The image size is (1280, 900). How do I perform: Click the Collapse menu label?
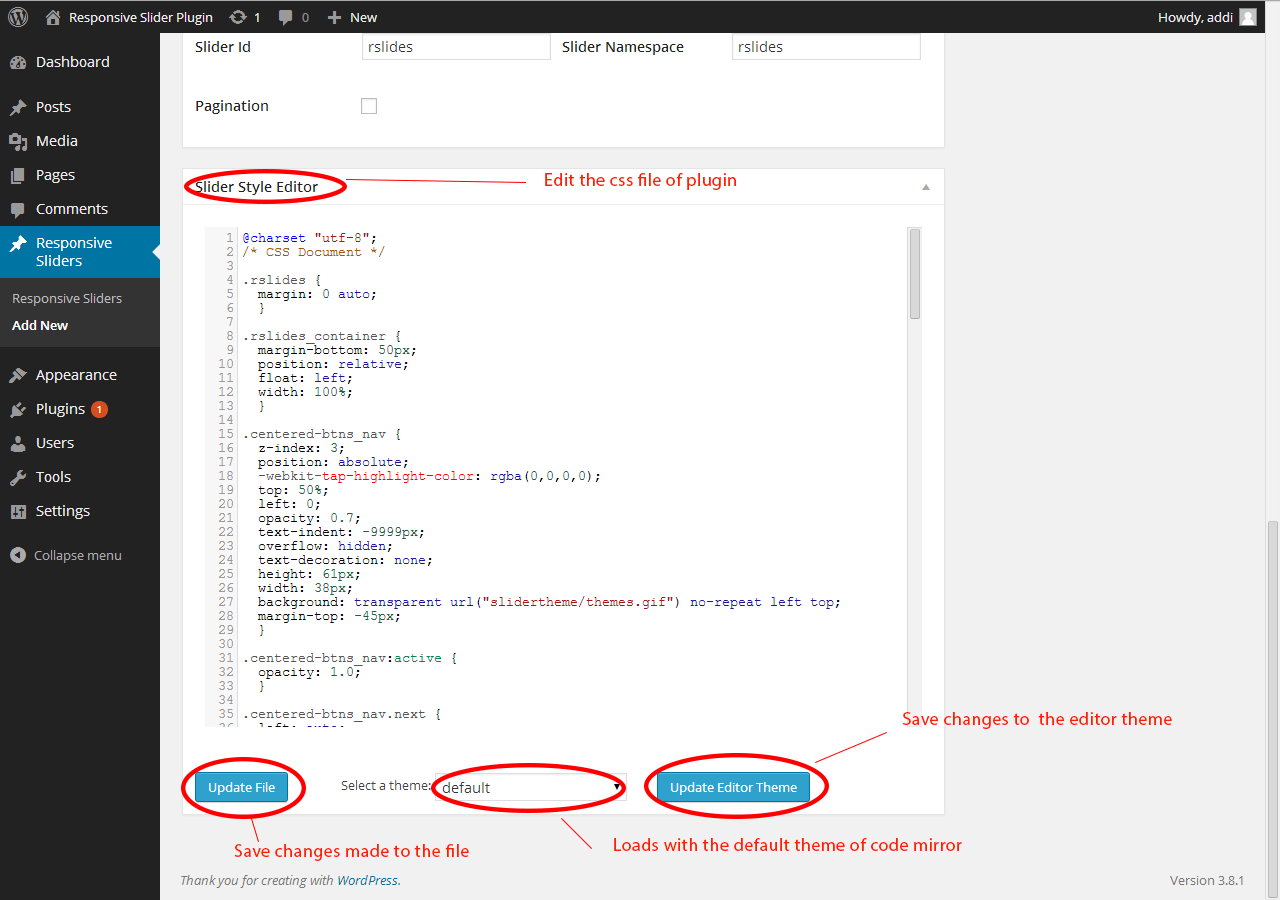(78, 555)
